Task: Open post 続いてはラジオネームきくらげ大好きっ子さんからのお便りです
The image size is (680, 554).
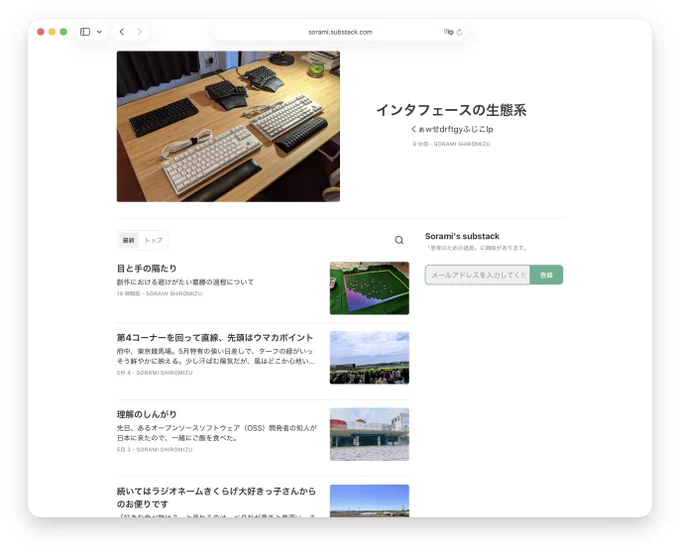Action: coord(216,498)
